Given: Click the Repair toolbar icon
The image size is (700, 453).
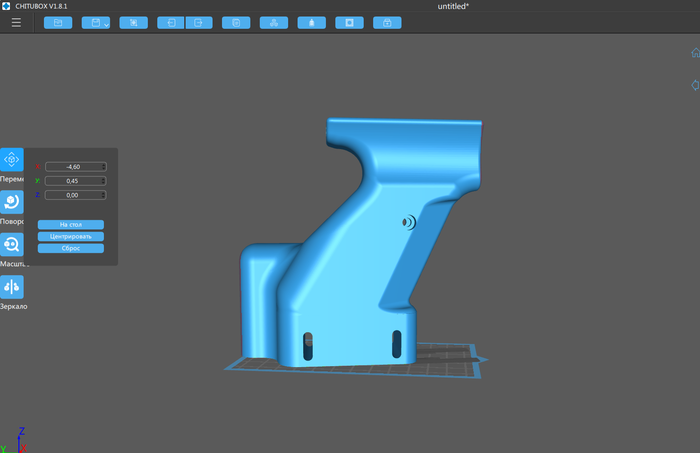Looking at the screenshot, I should coord(387,23).
